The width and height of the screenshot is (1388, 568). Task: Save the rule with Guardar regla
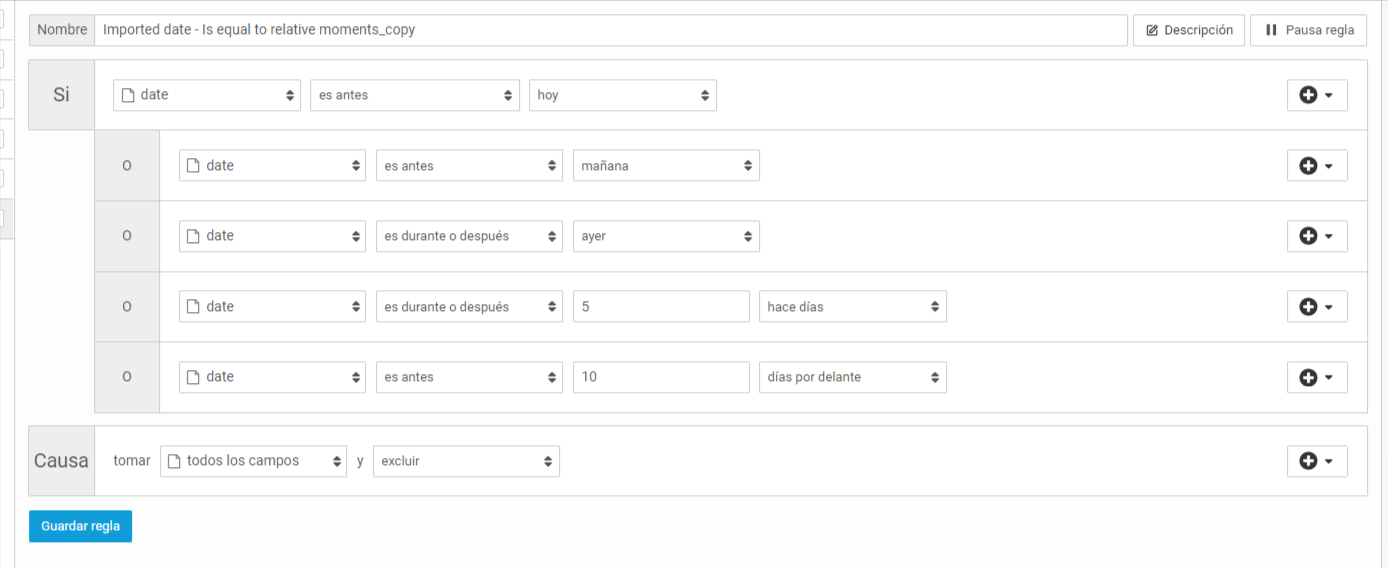click(x=80, y=526)
